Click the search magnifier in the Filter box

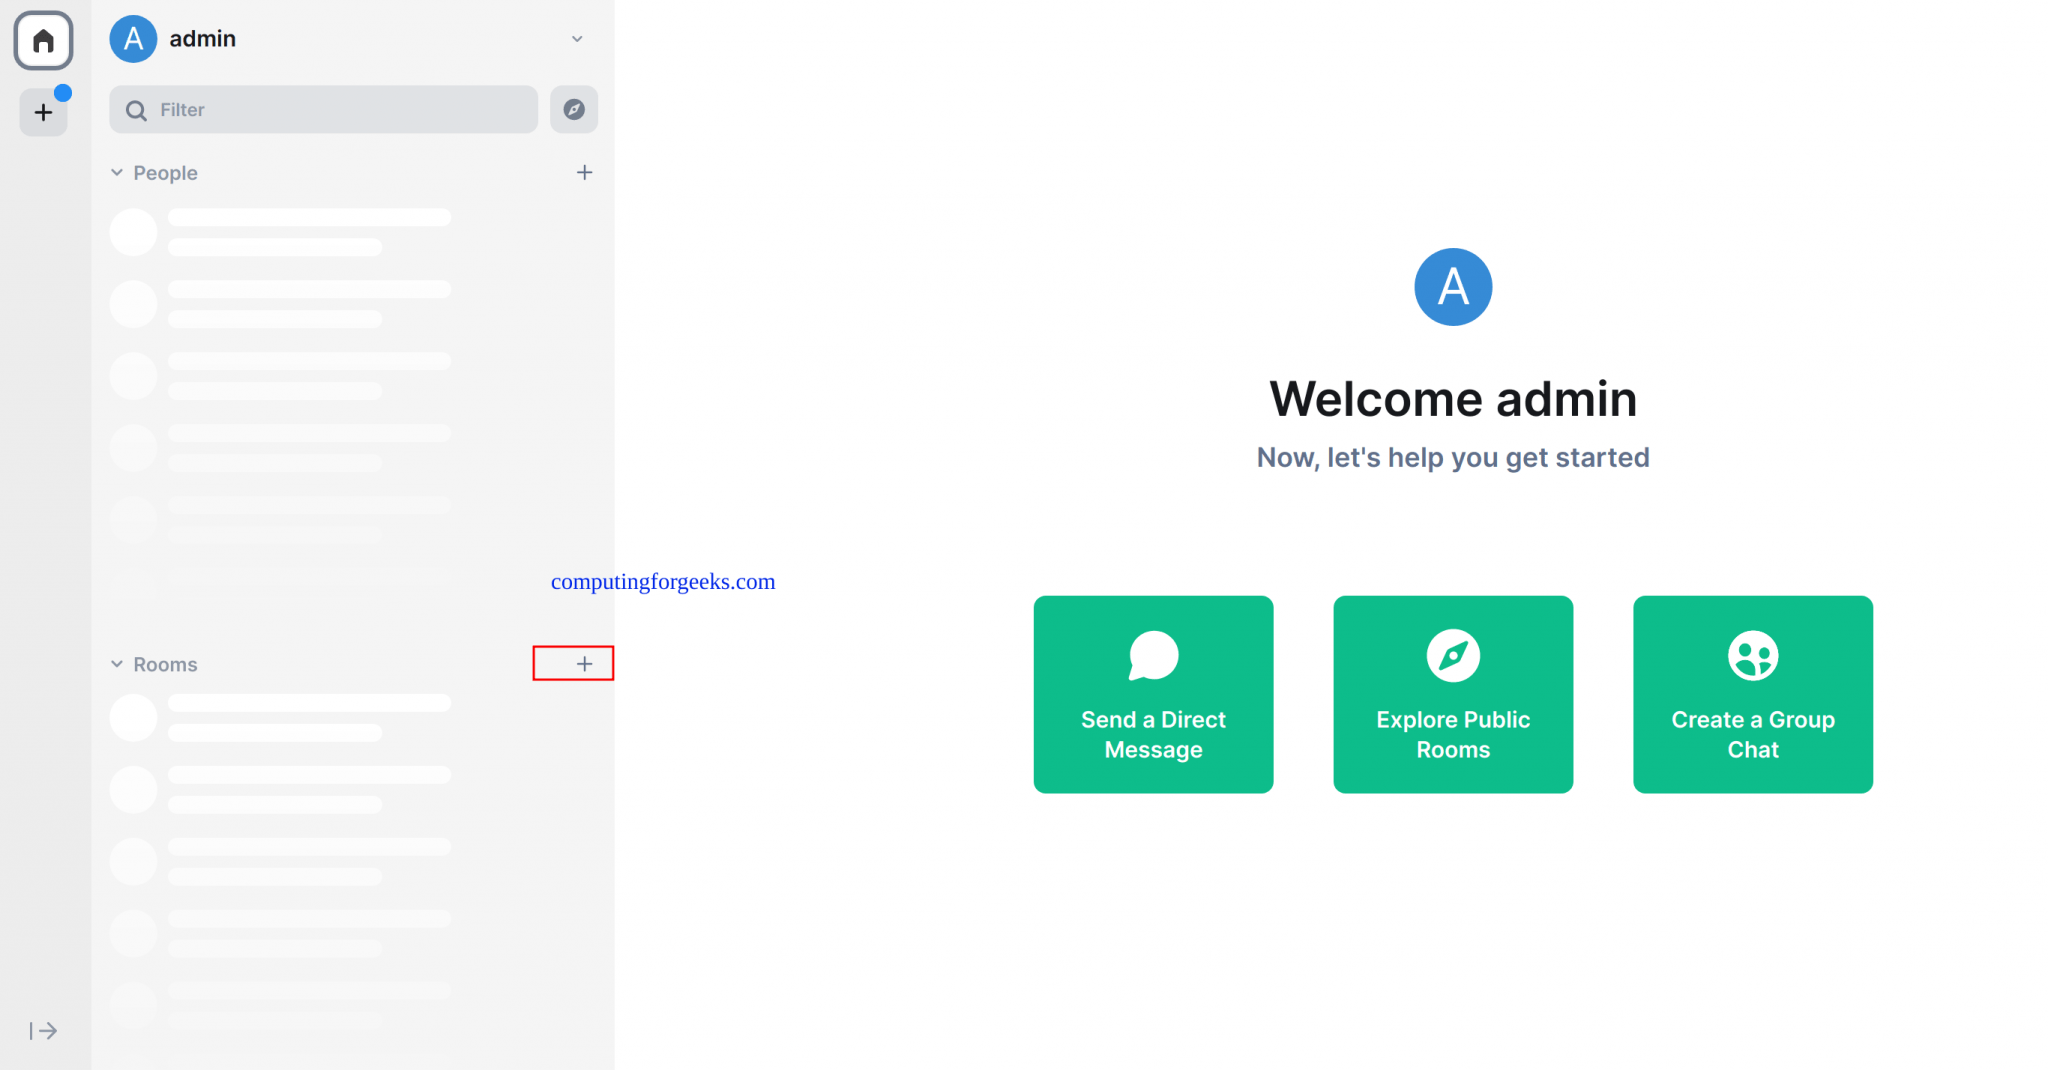[136, 109]
